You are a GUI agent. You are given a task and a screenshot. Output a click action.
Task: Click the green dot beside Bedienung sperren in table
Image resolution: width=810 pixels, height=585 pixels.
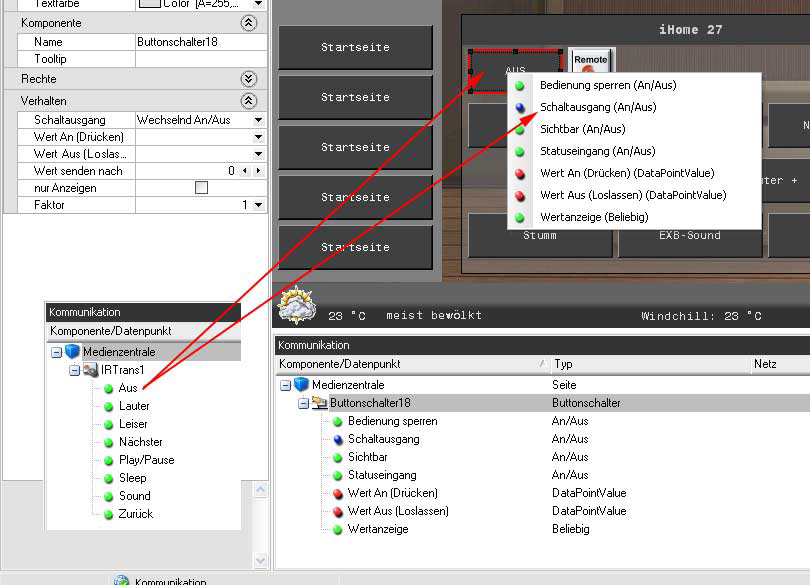pos(338,422)
